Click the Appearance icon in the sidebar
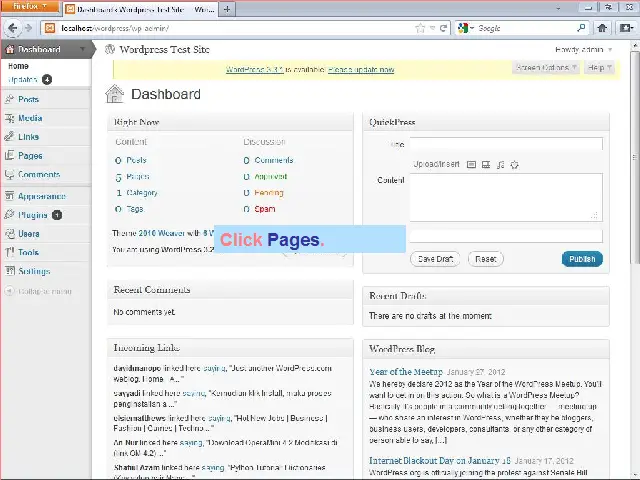The width and height of the screenshot is (640, 480). pos(9,196)
